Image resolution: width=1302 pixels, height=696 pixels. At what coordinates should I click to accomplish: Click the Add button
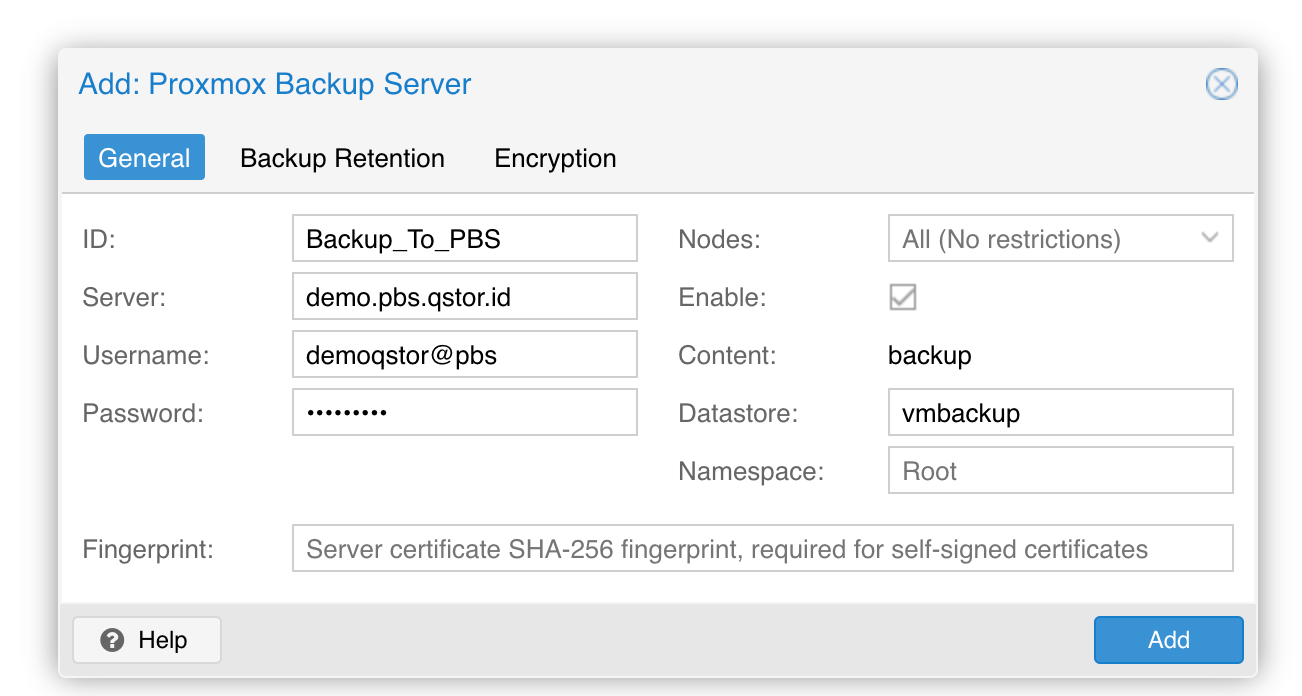click(1168, 640)
